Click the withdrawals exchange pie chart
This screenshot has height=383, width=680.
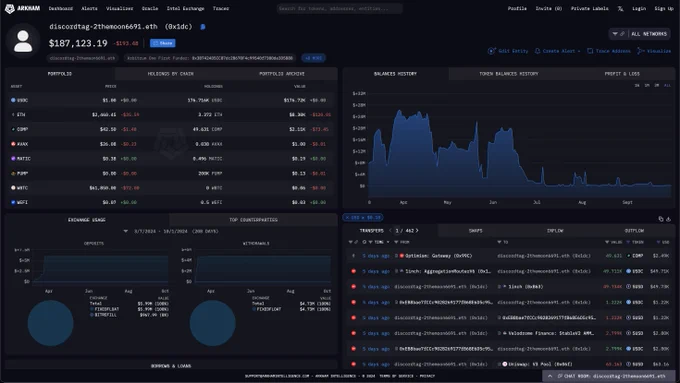tap(212, 323)
